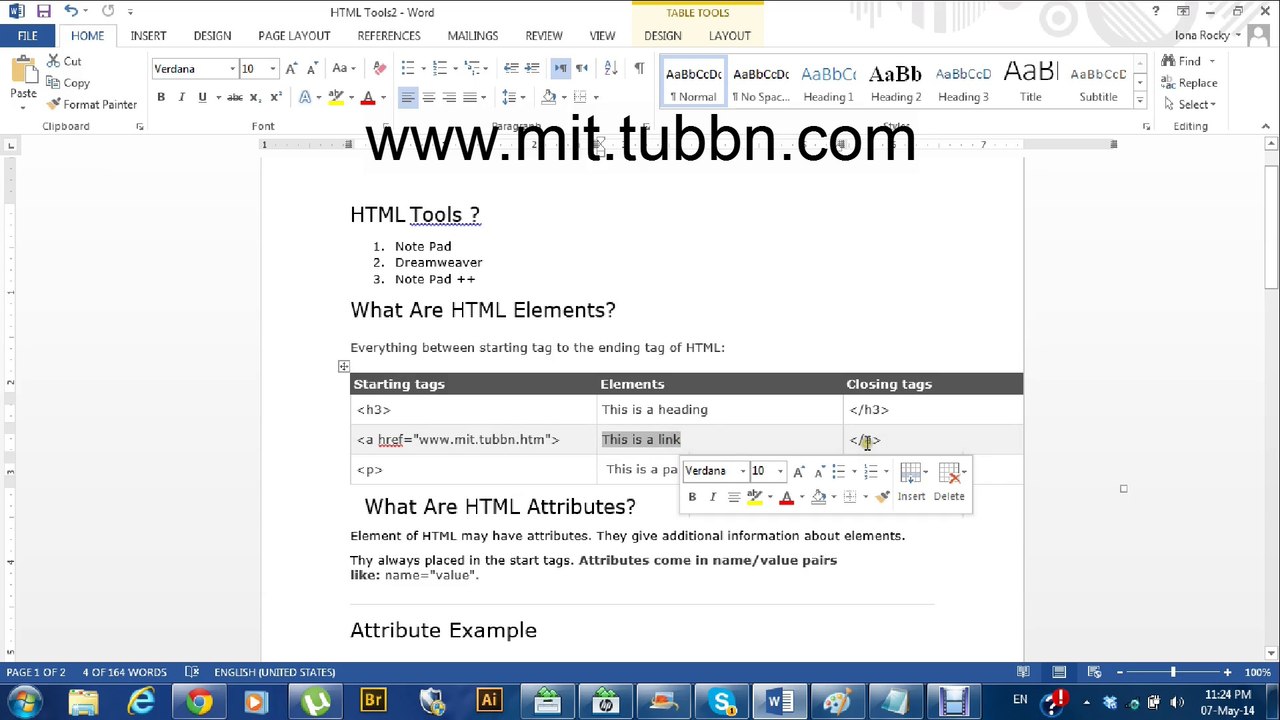
Task: Switch to Web Layout view in status bar
Action: coord(1095,672)
